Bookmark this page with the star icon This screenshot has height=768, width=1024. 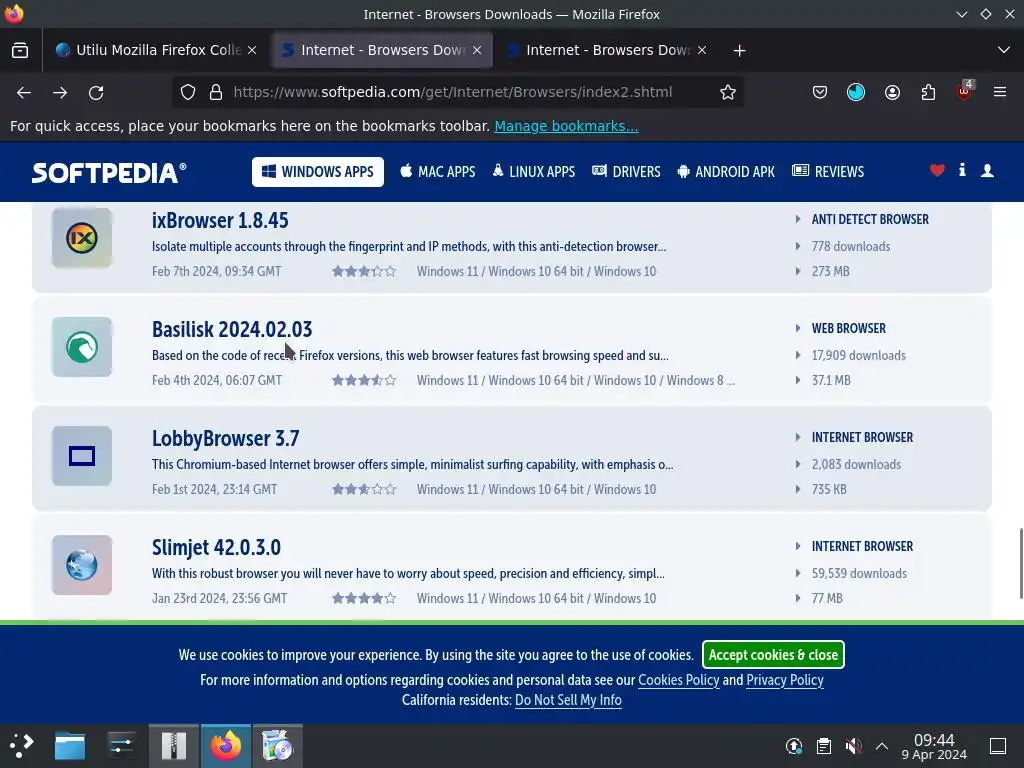[728, 93]
